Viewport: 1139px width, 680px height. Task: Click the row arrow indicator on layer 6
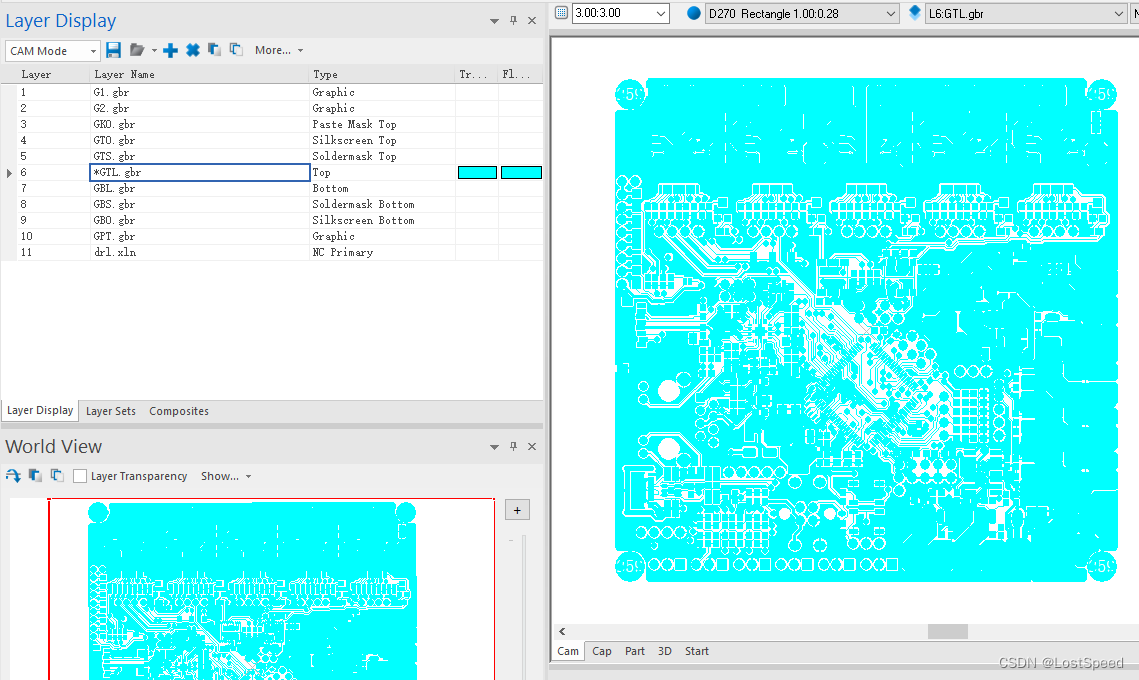9,173
